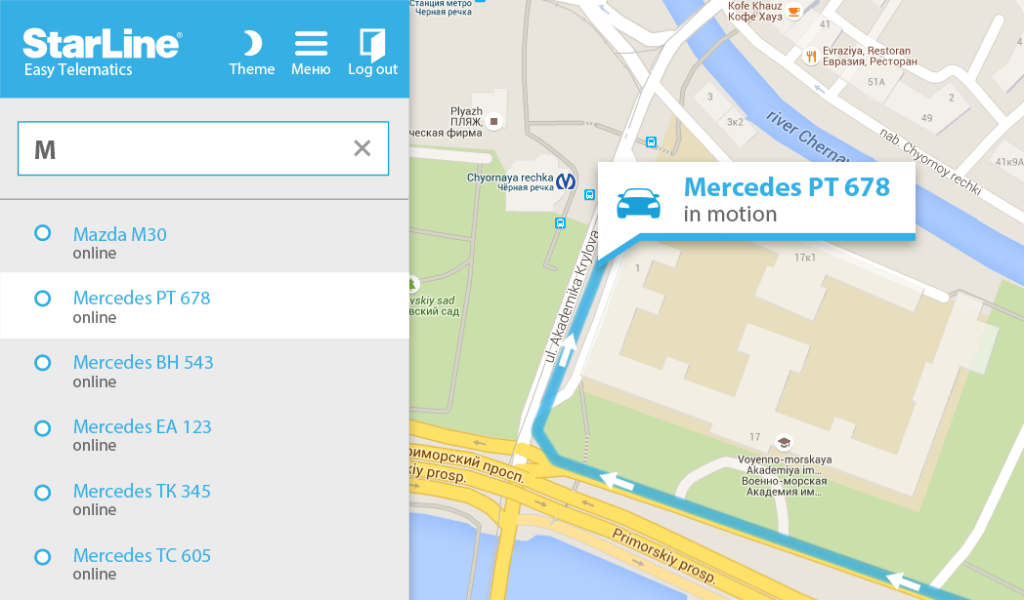Image resolution: width=1024 pixels, height=600 pixels.
Task: Click the 'Chyornaya rechka' station name label
Action: [509, 178]
